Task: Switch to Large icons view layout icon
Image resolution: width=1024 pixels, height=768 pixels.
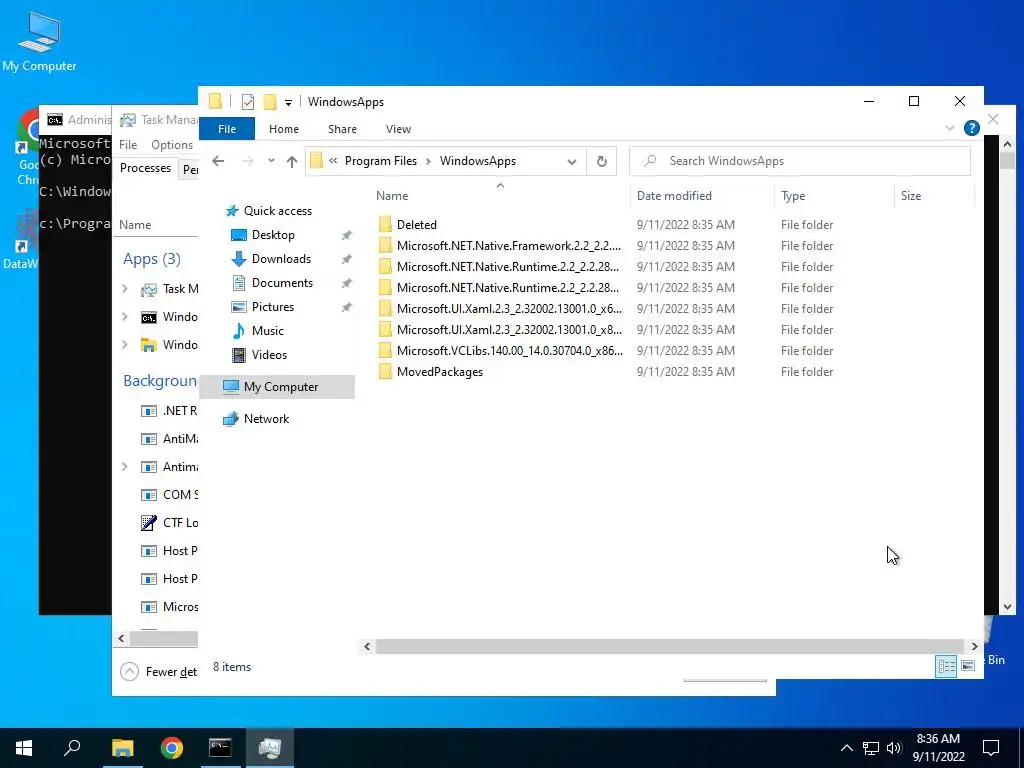Action: (x=968, y=665)
